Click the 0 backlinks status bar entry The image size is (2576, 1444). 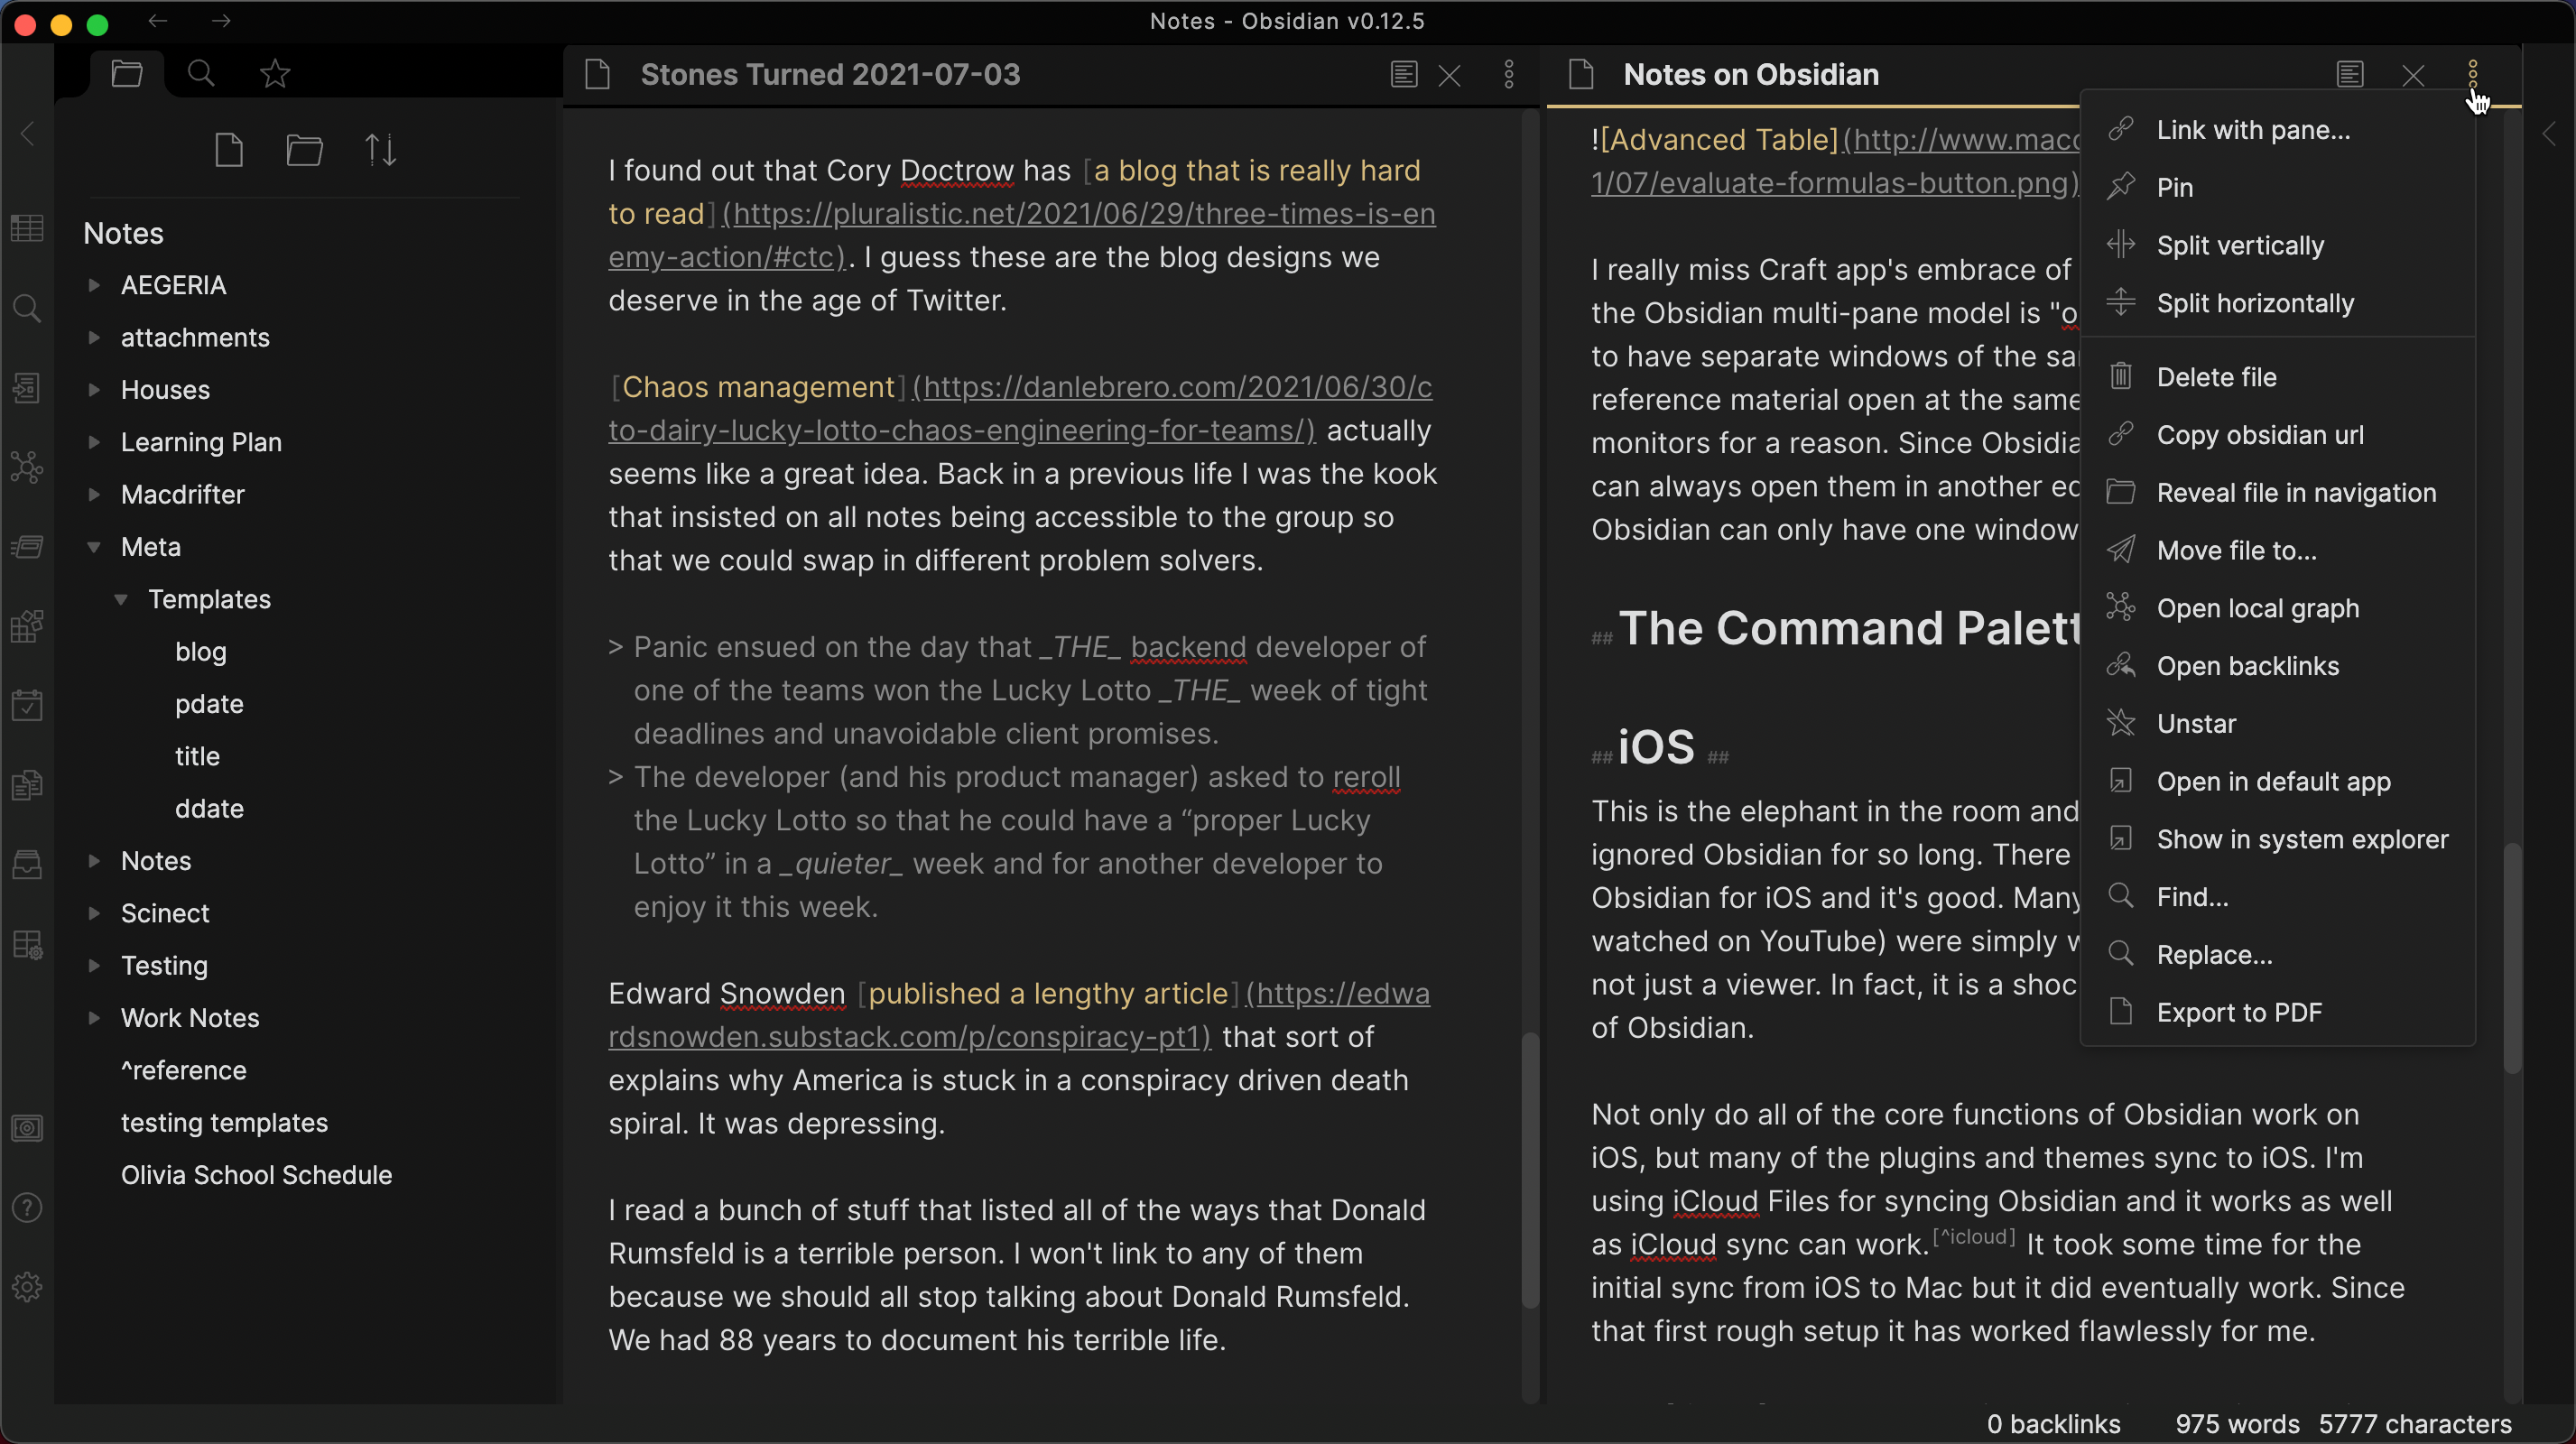2054,1424
